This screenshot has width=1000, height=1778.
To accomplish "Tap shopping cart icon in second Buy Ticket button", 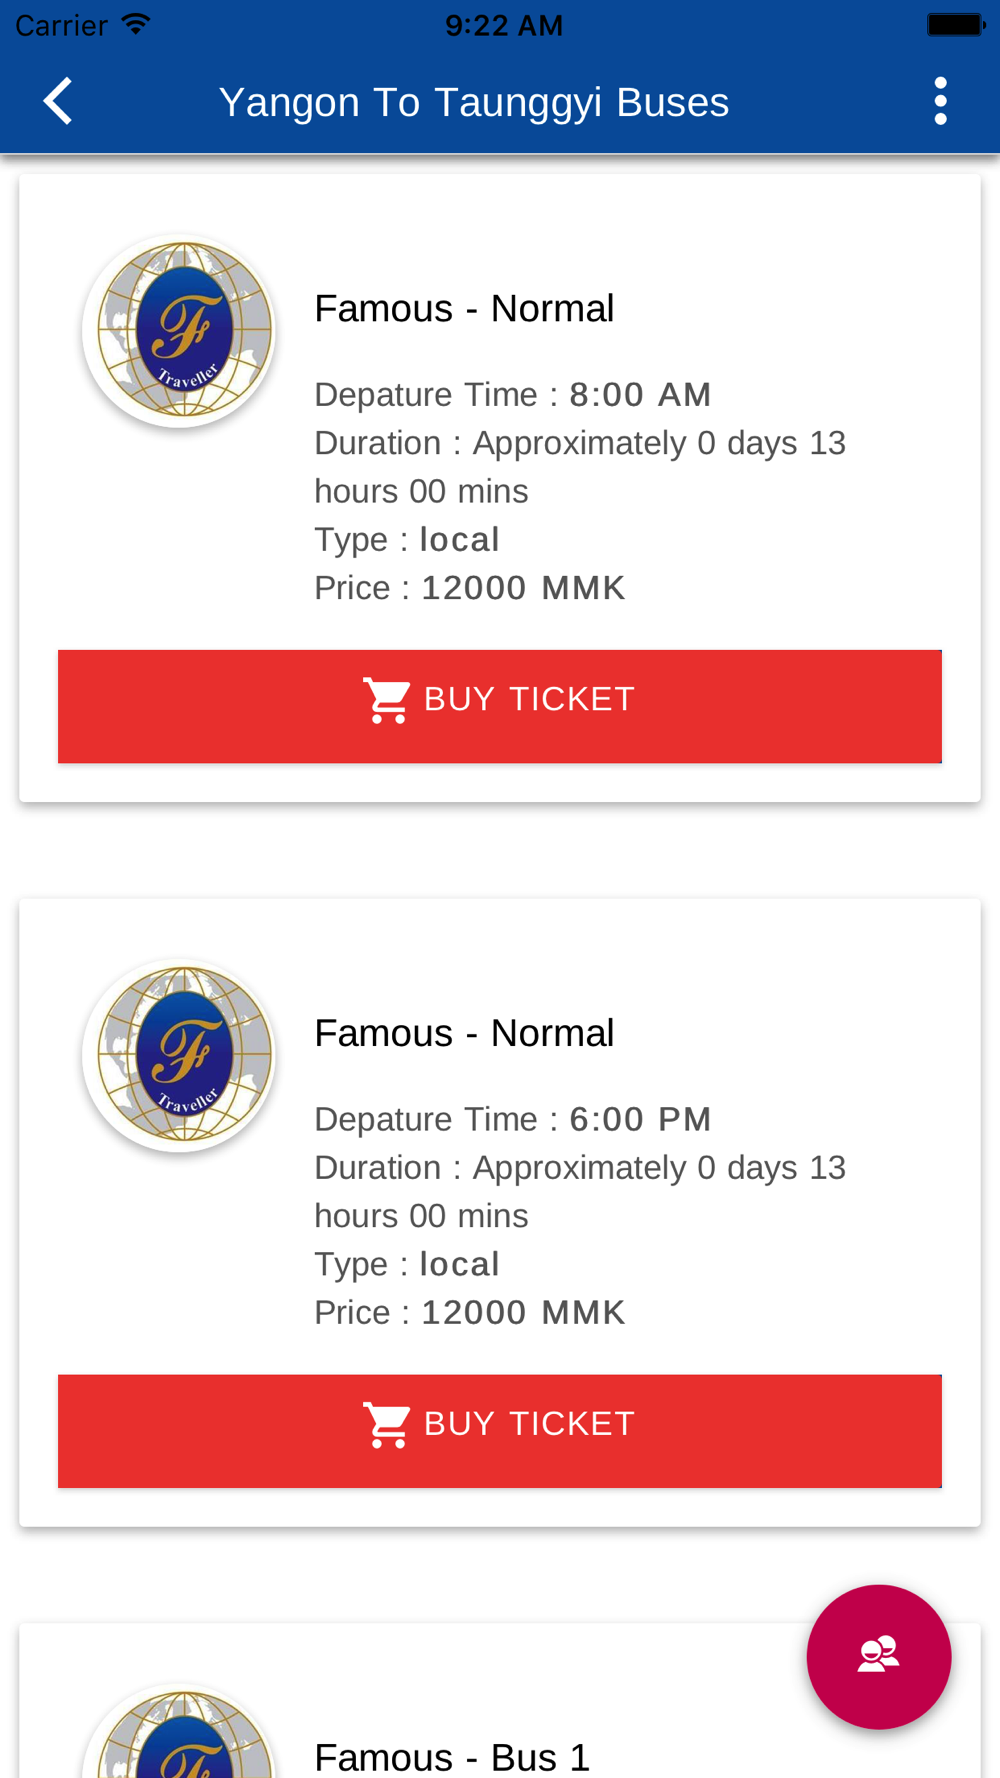I will pyautogui.click(x=386, y=1425).
